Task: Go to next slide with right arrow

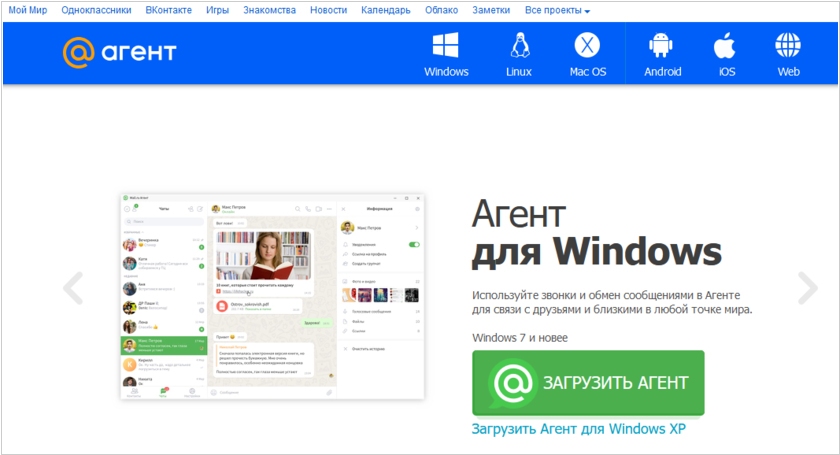Action: pos(807,288)
